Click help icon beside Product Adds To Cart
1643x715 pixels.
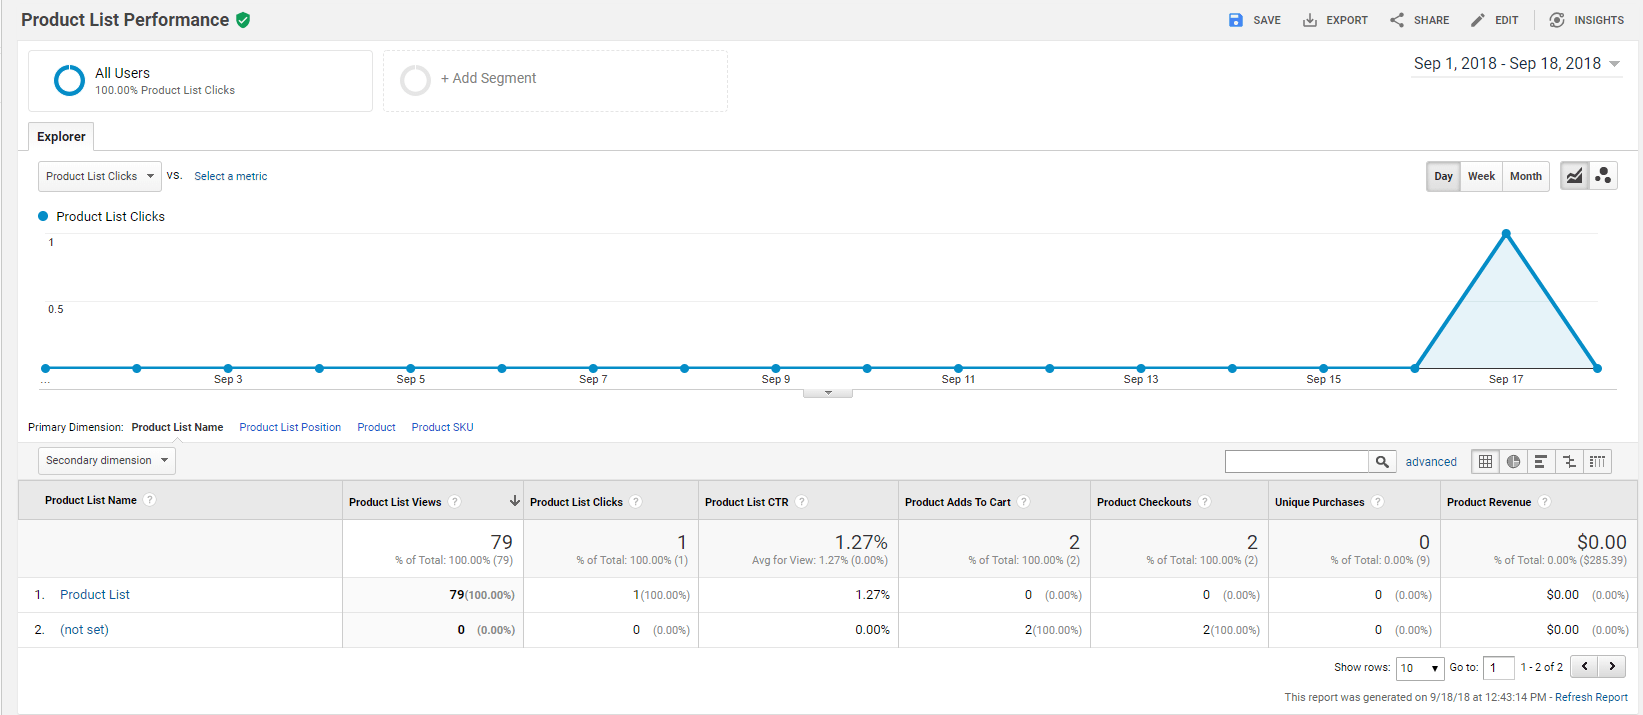coord(1023,502)
